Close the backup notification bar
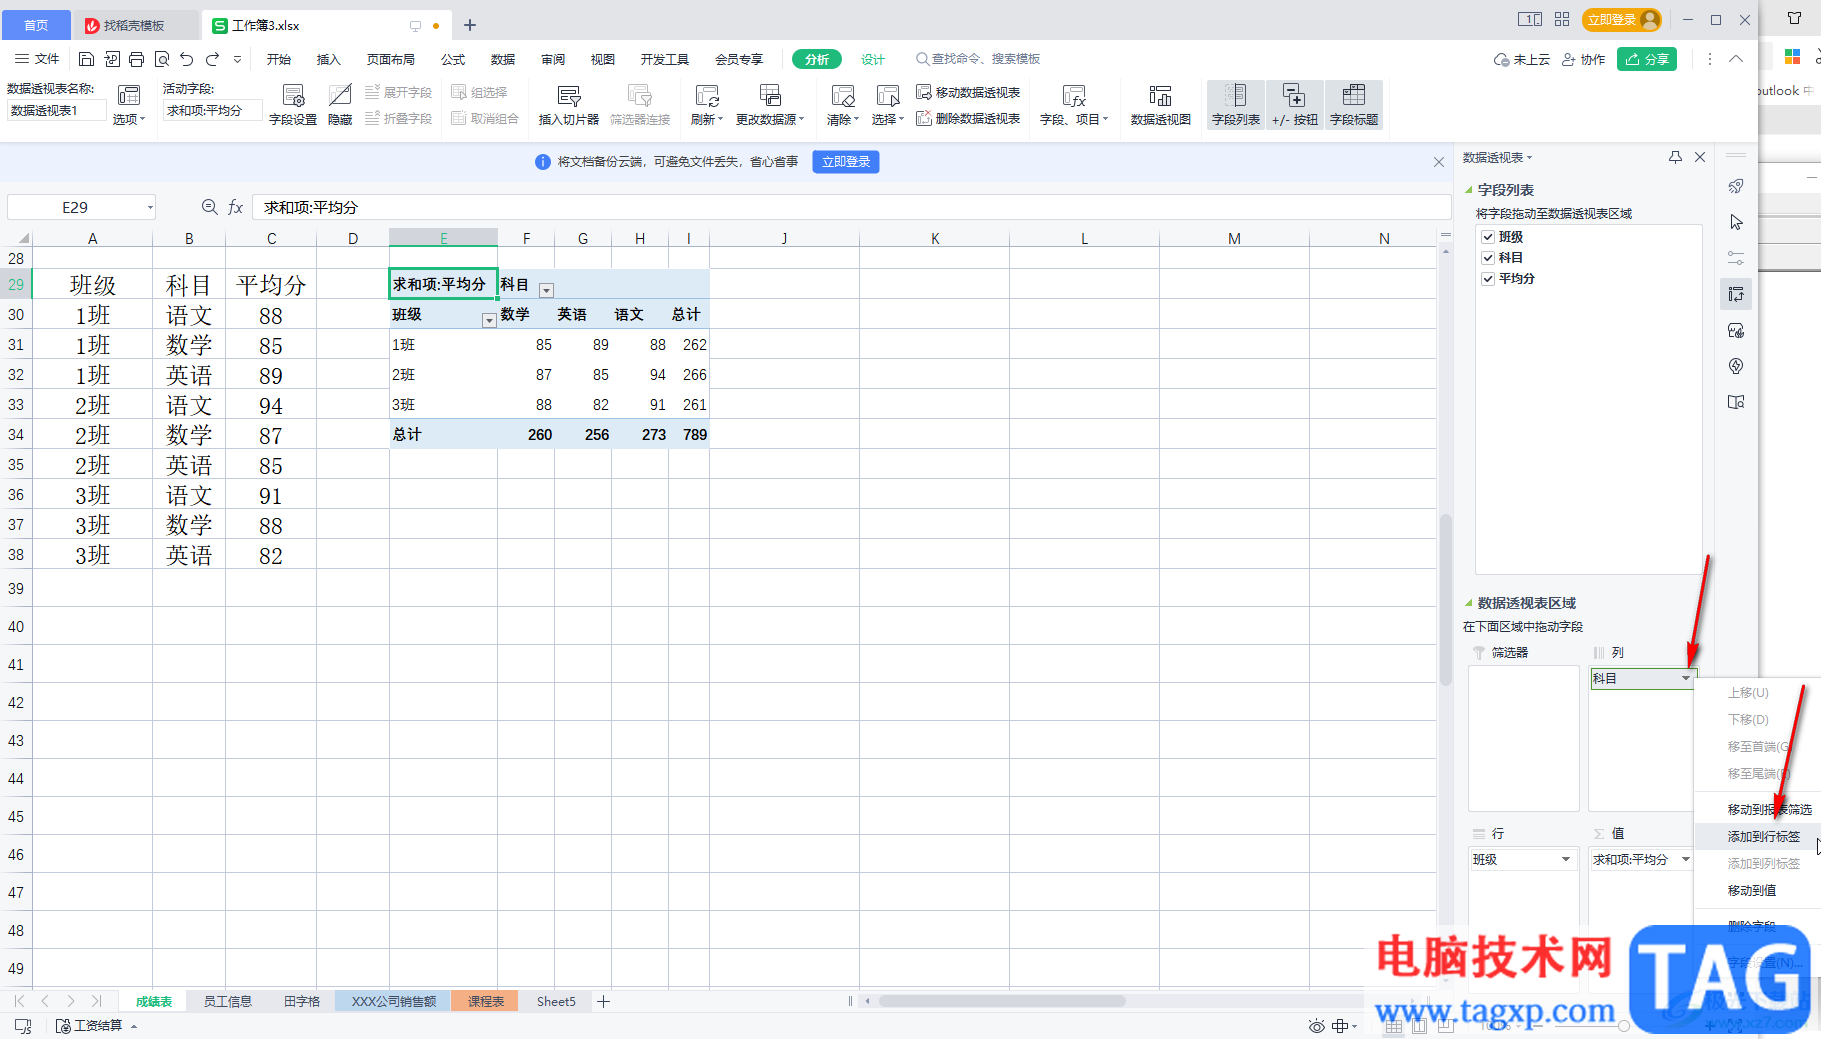Screen dimensions: 1821x1039 point(1439,162)
